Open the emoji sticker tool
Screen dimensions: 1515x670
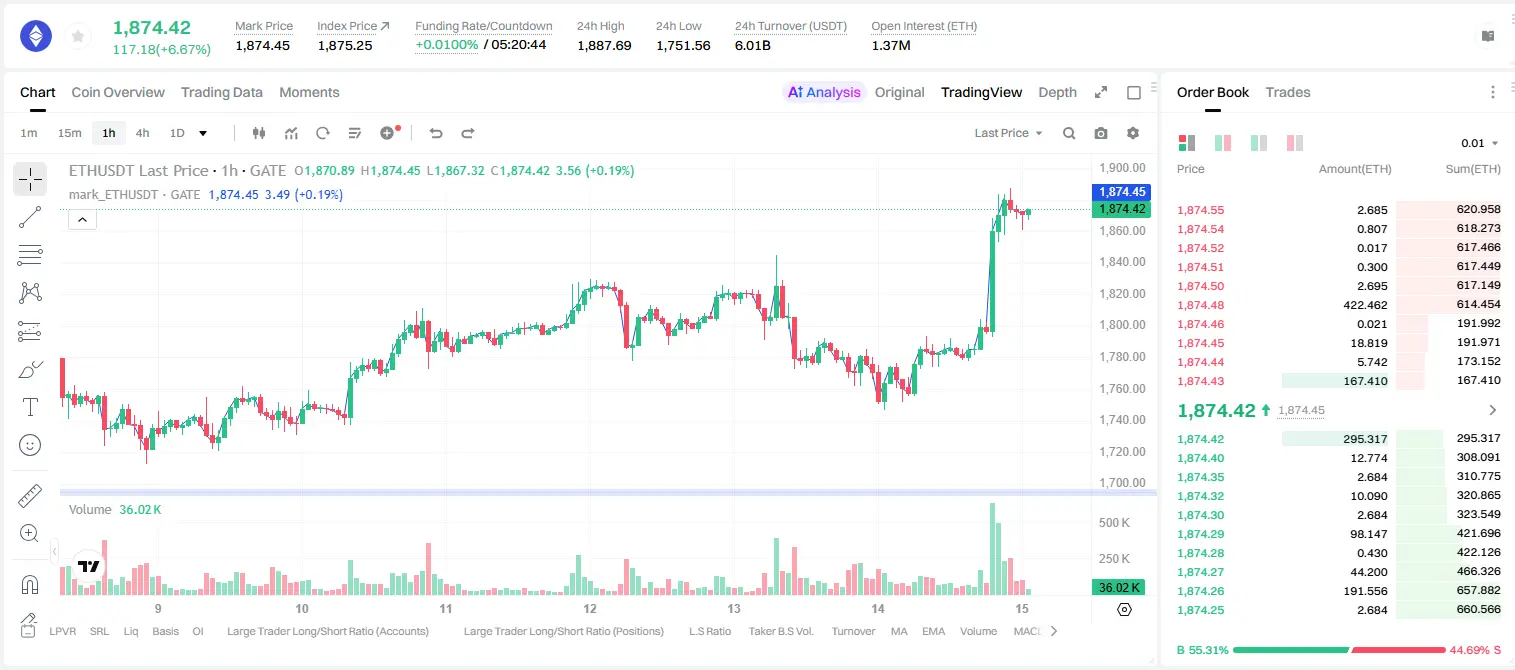pyautogui.click(x=30, y=445)
